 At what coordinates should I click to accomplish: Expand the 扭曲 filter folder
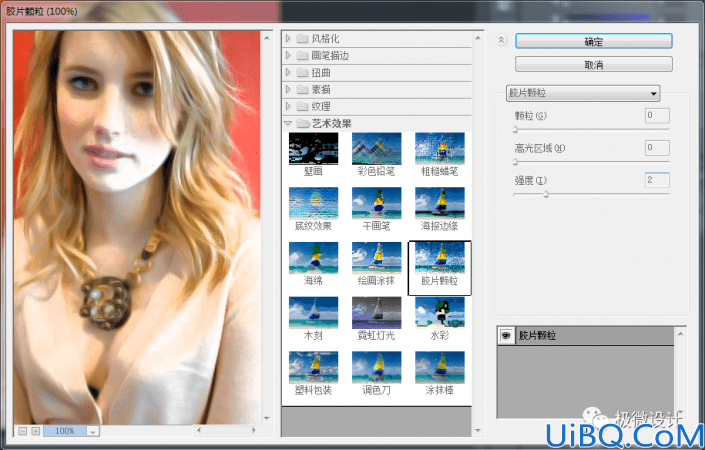(x=288, y=72)
